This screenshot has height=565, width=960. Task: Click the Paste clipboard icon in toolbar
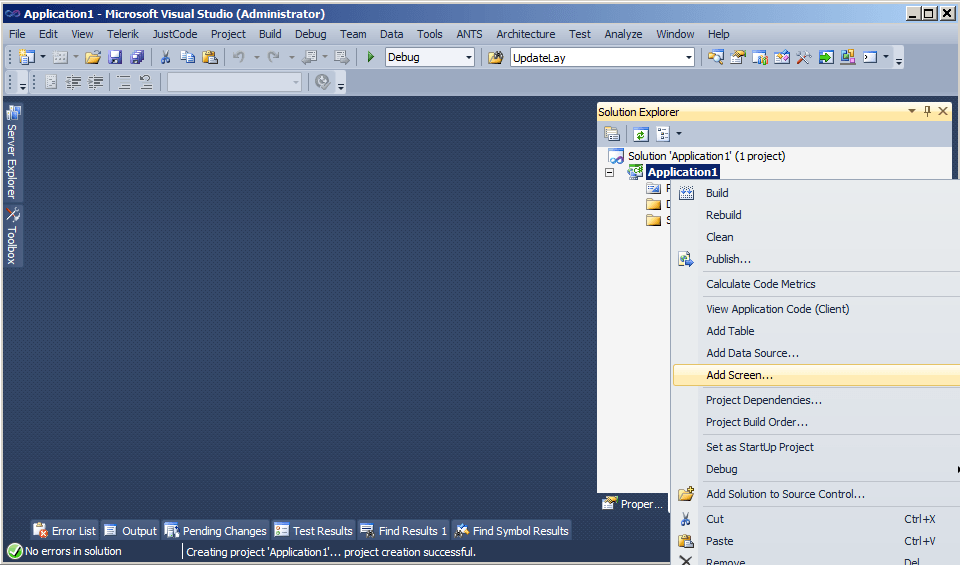coord(210,58)
